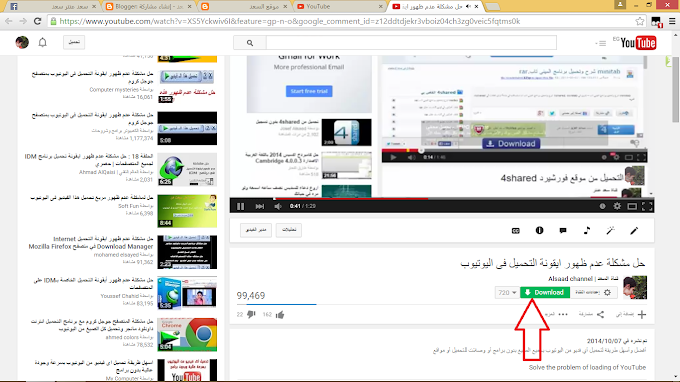Open channel settings gear beside Download
Image resolution: width=680 pixels, height=382 pixels.
click(x=607, y=293)
